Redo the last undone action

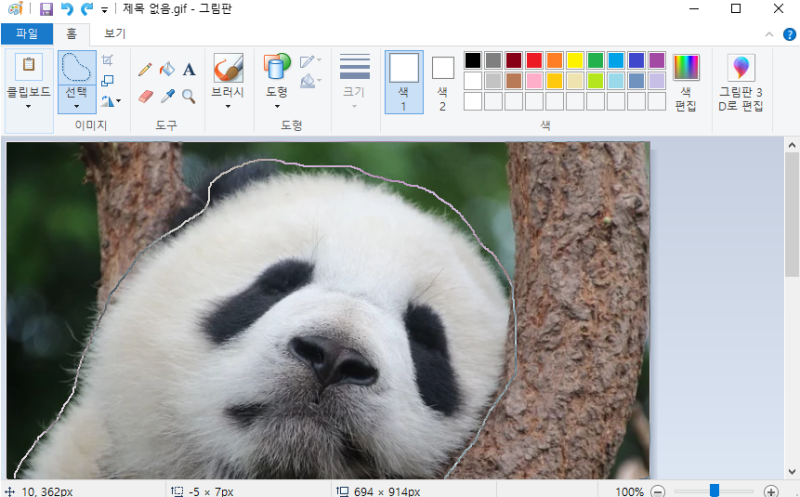87,9
